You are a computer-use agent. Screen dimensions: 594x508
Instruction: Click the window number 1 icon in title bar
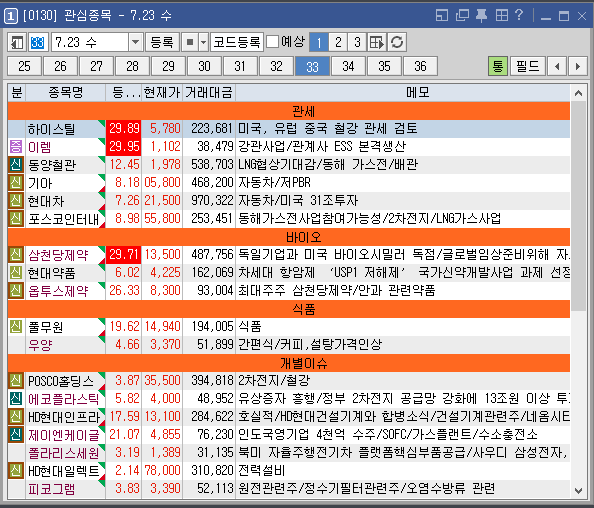coord(11,16)
